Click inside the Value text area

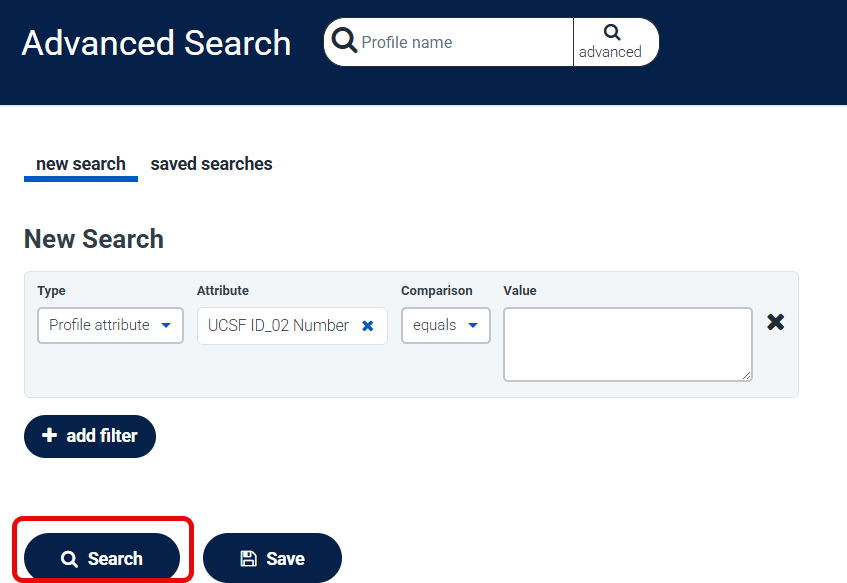click(627, 344)
